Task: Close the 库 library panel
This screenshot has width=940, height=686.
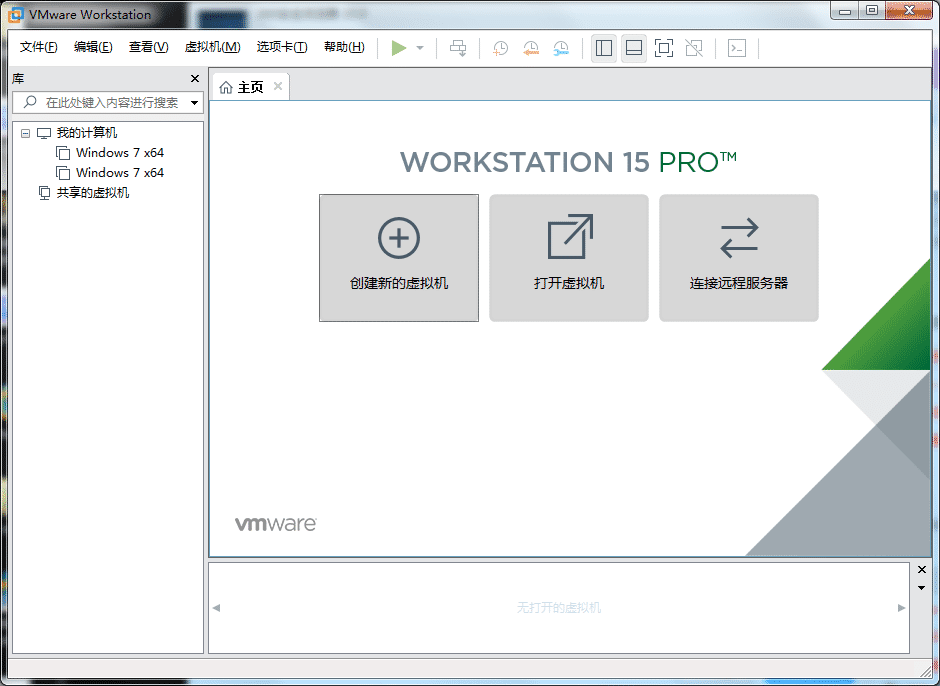Action: click(x=195, y=79)
